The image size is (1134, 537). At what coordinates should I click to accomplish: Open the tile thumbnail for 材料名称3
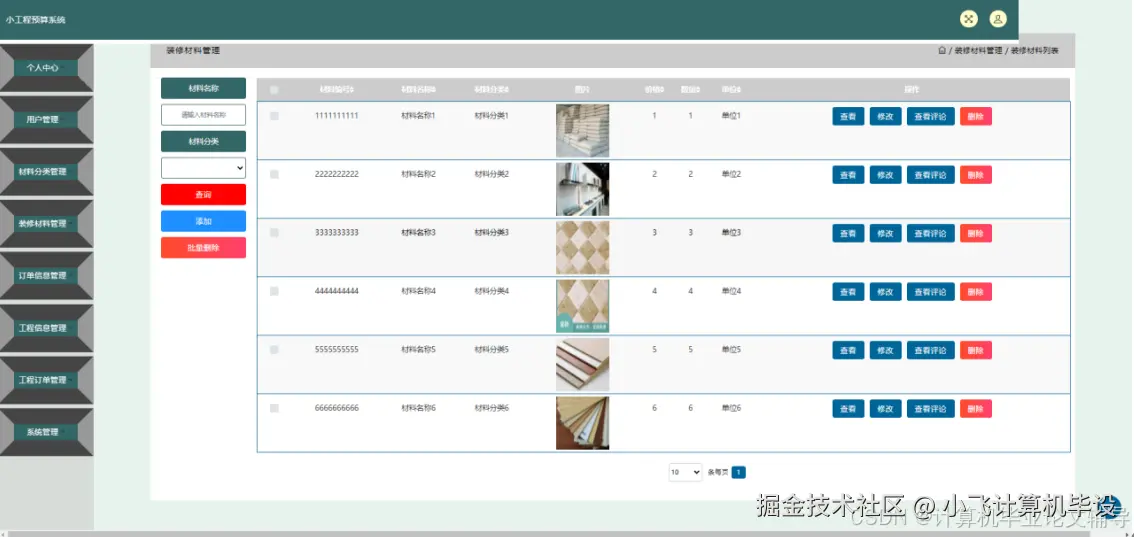pyautogui.click(x=582, y=248)
